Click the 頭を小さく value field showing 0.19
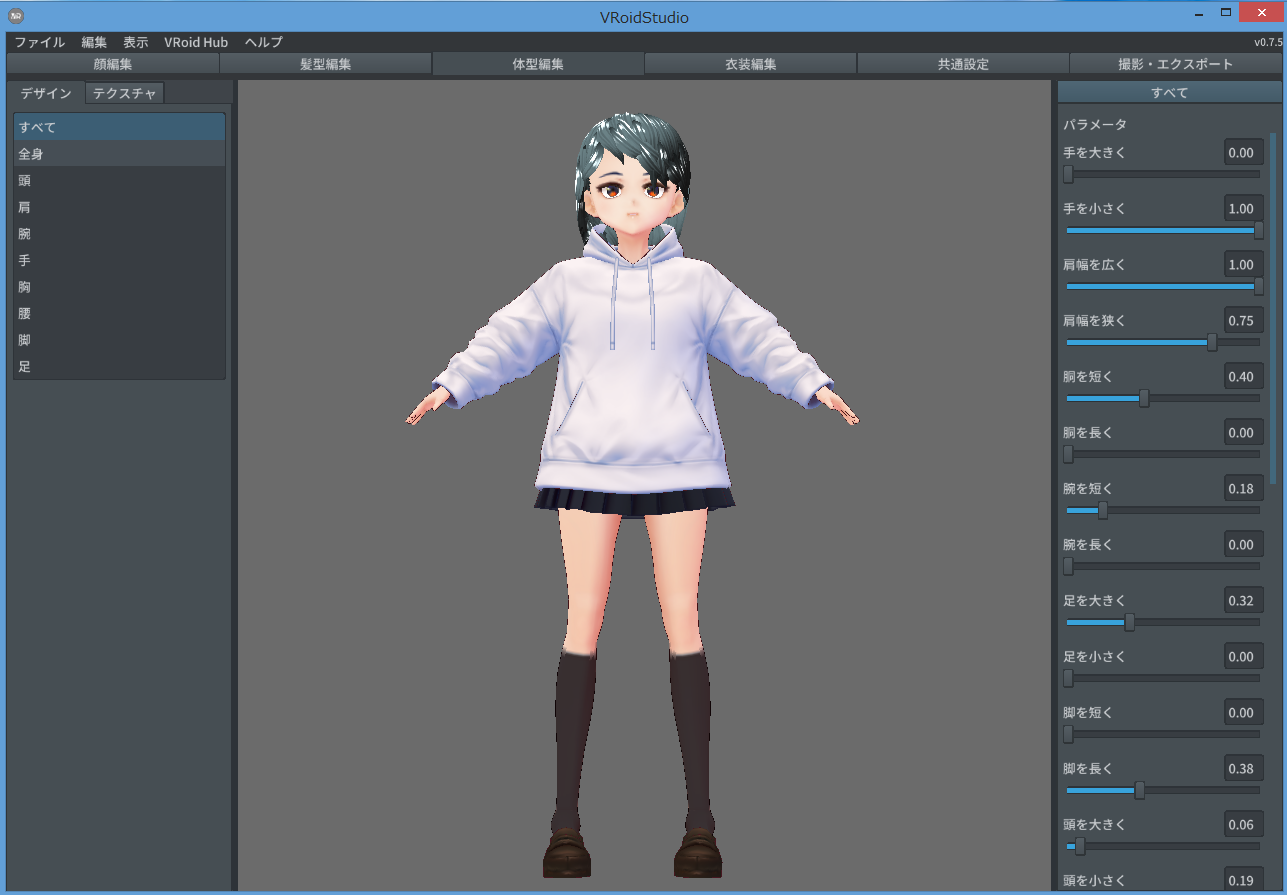 pyautogui.click(x=1243, y=880)
